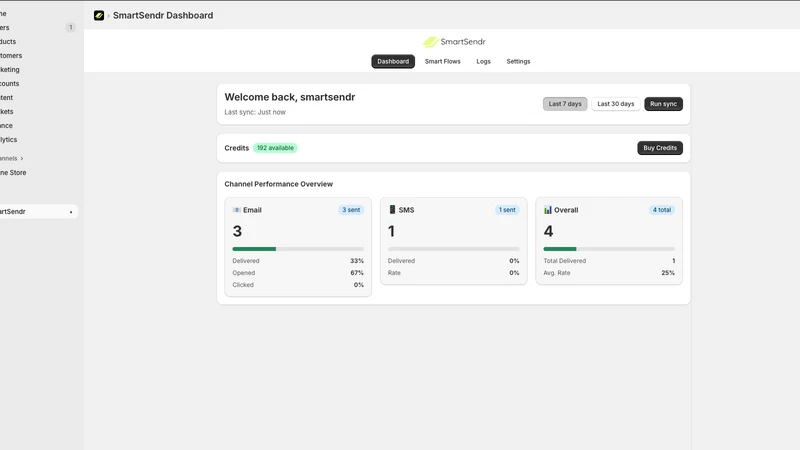Click the Overall card bar chart icon
The image size is (800, 450).
pyautogui.click(x=547, y=210)
